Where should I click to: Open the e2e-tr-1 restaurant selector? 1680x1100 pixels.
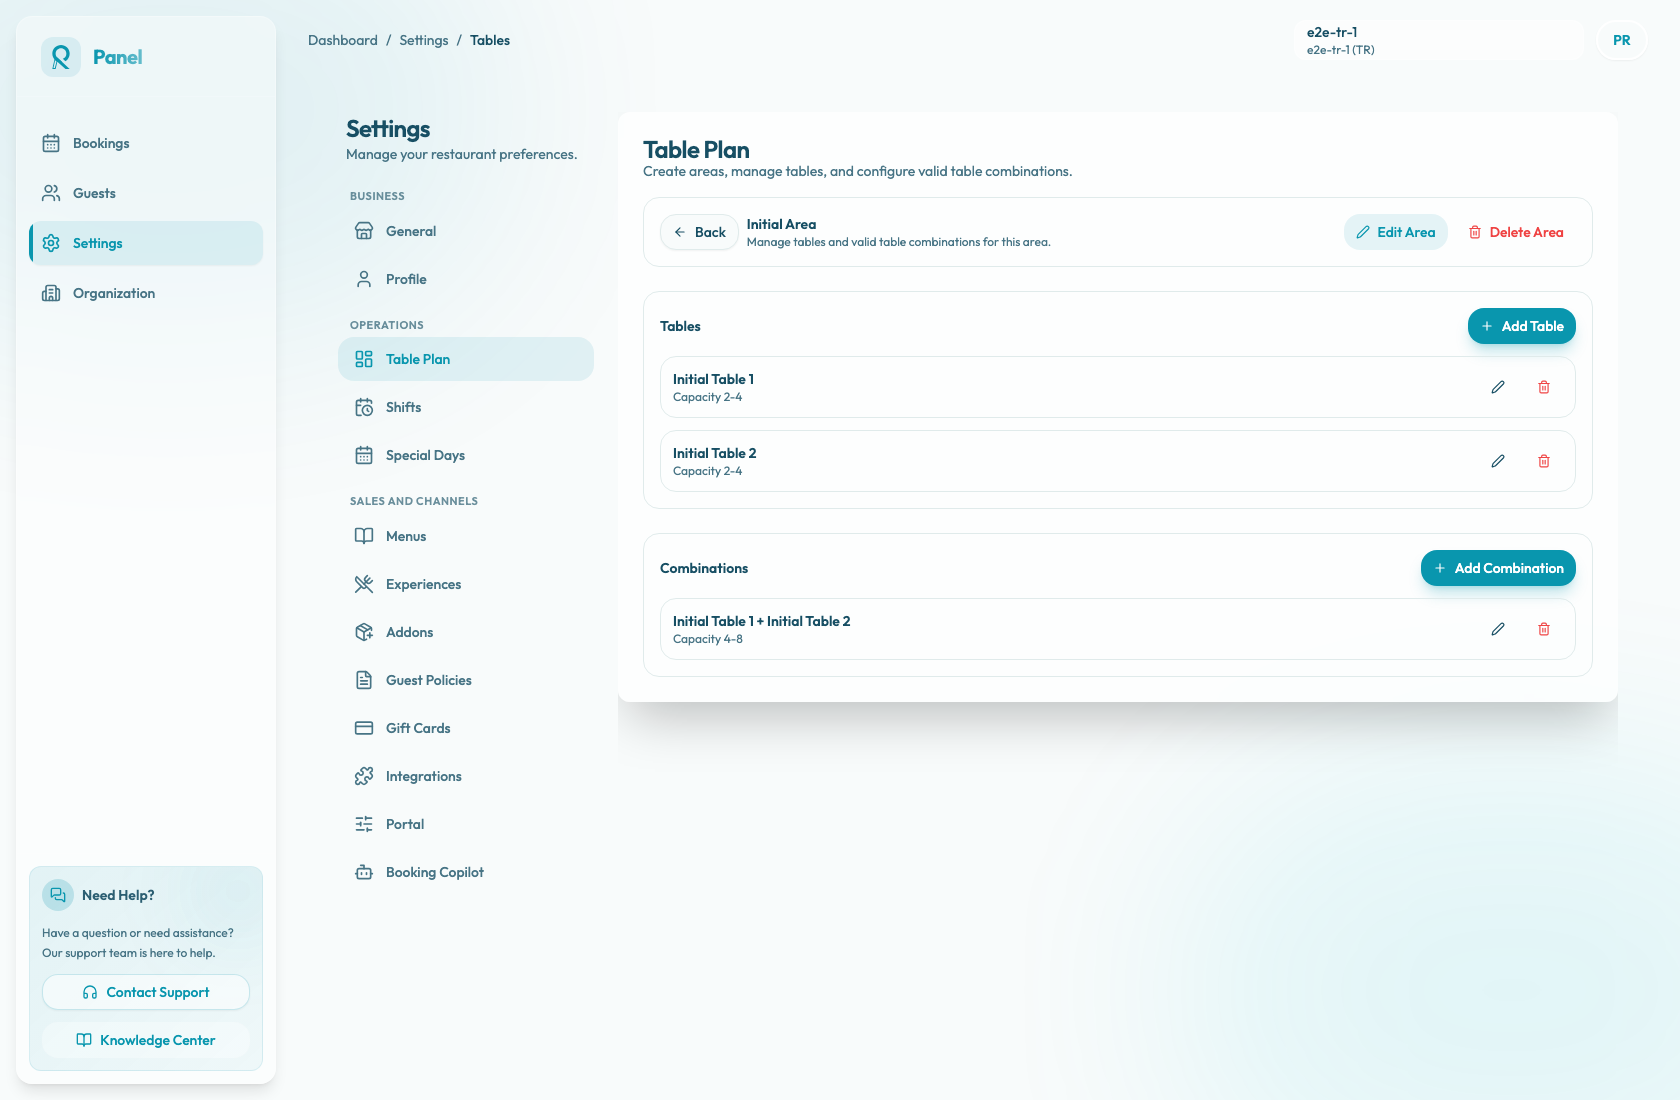[x=1439, y=40]
